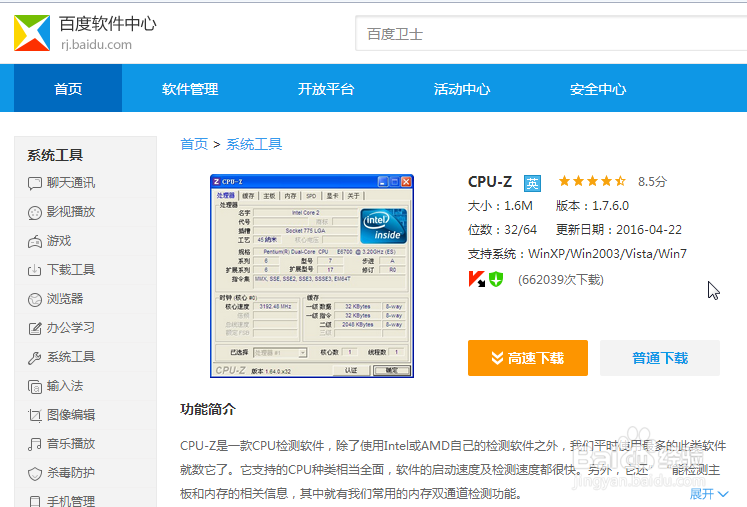Screen dimensions: 747x507
Task: Select 音乐播放 category in sidebar
Action: (71, 444)
